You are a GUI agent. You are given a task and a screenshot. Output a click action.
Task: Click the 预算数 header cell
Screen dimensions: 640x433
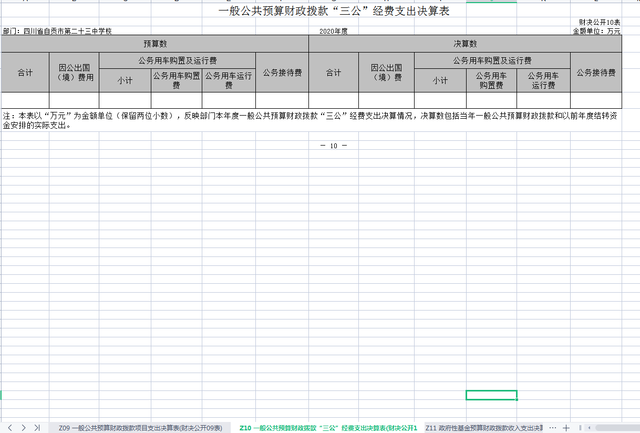[x=155, y=45]
